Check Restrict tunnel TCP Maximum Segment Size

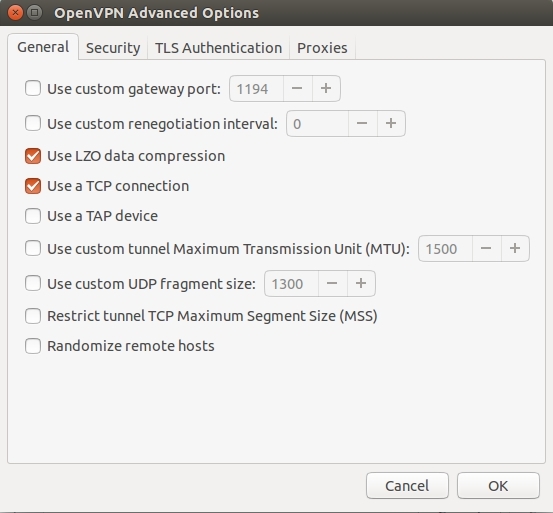(33, 316)
